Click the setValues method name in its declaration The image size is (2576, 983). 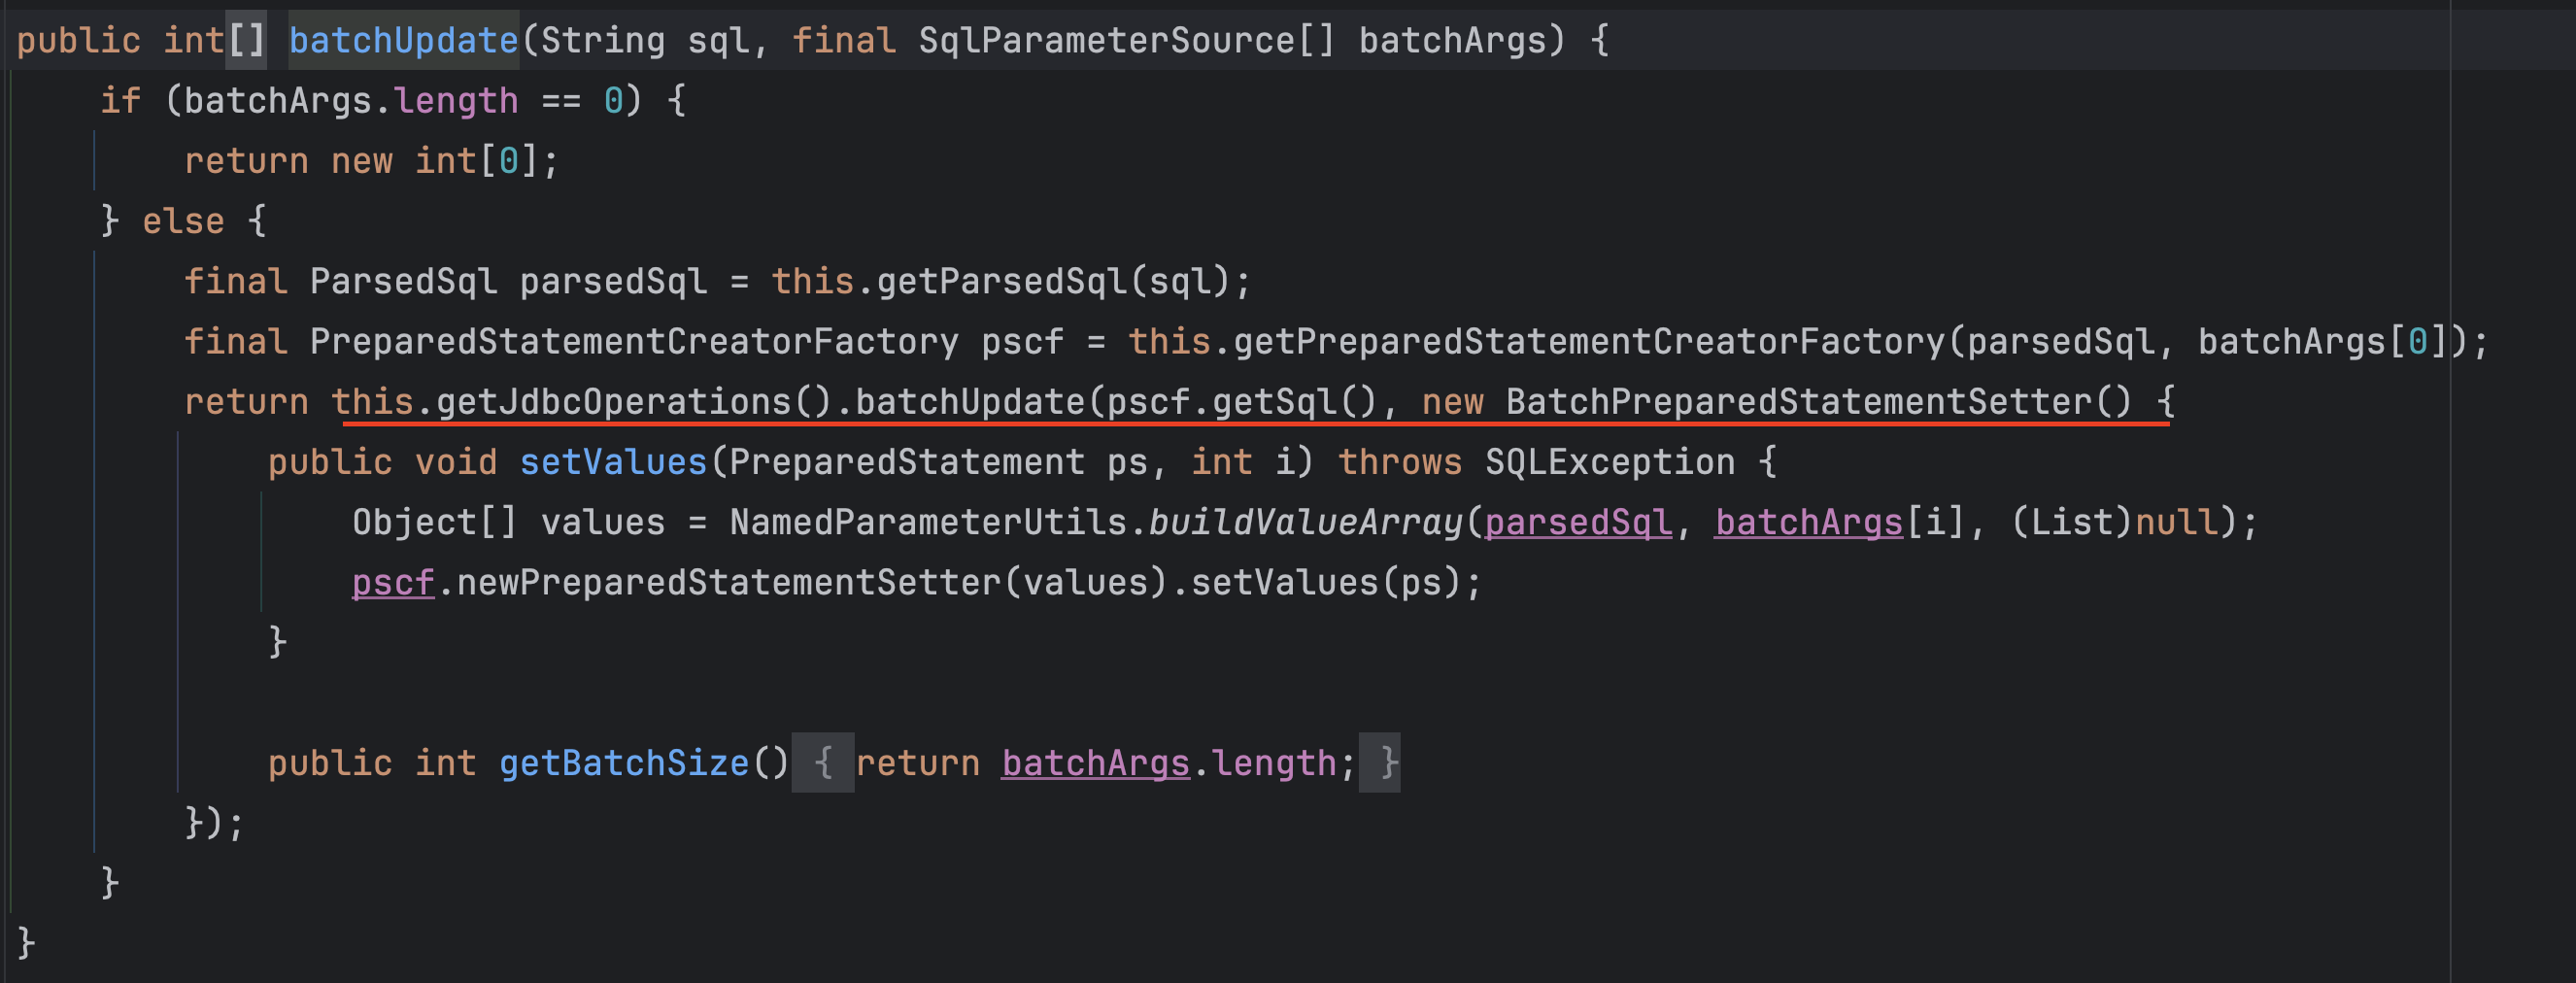(x=613, y=462)
